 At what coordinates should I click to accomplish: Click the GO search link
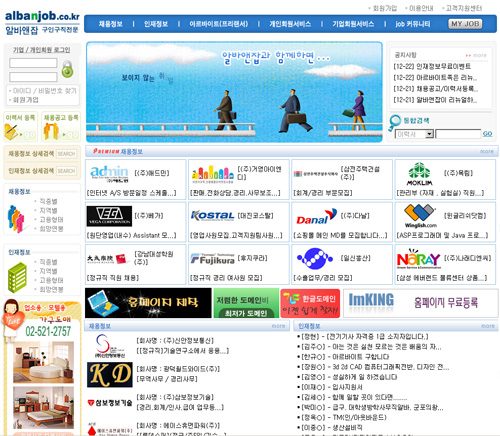pyautogui.click(x=487, y=134)
